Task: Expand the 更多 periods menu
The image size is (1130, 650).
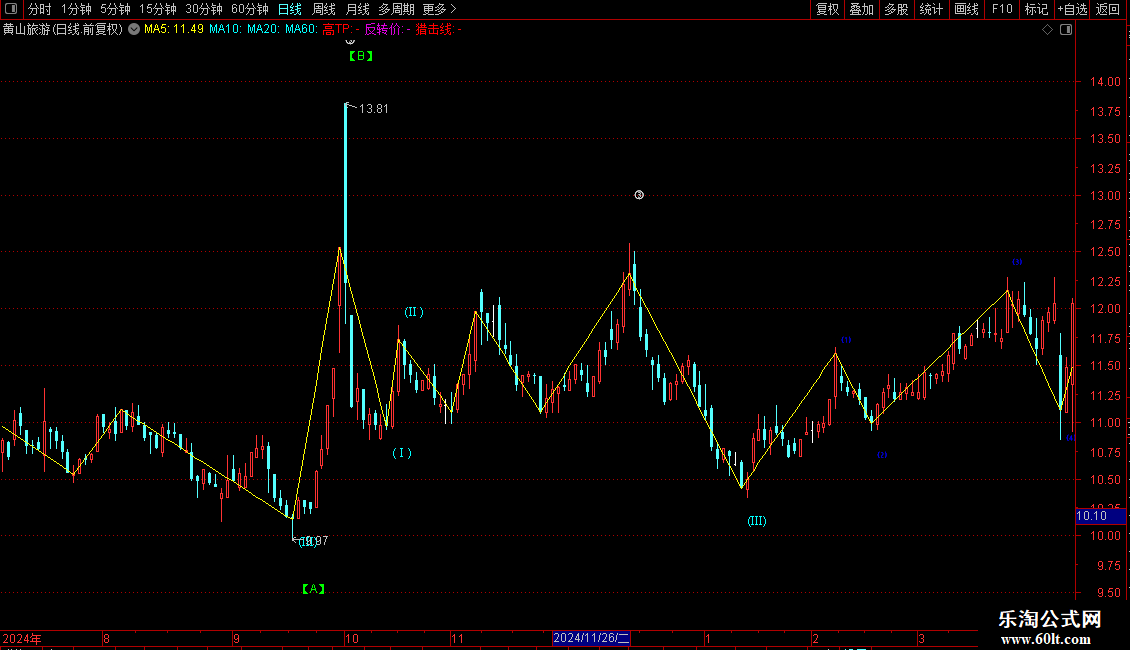Action: [440, 9]
